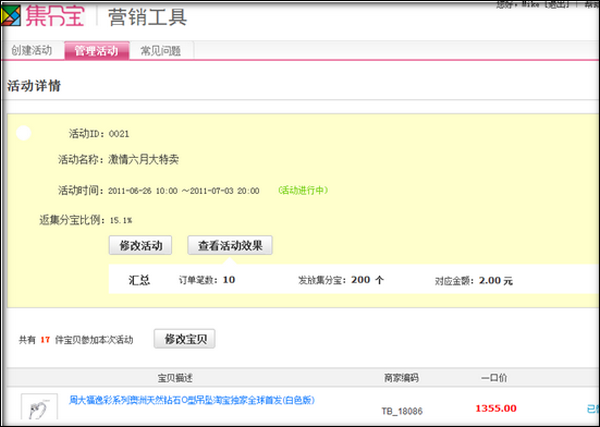600x427 pixels.
Task: Switch to the 管理活动 tab
Action: coord(96,51)
